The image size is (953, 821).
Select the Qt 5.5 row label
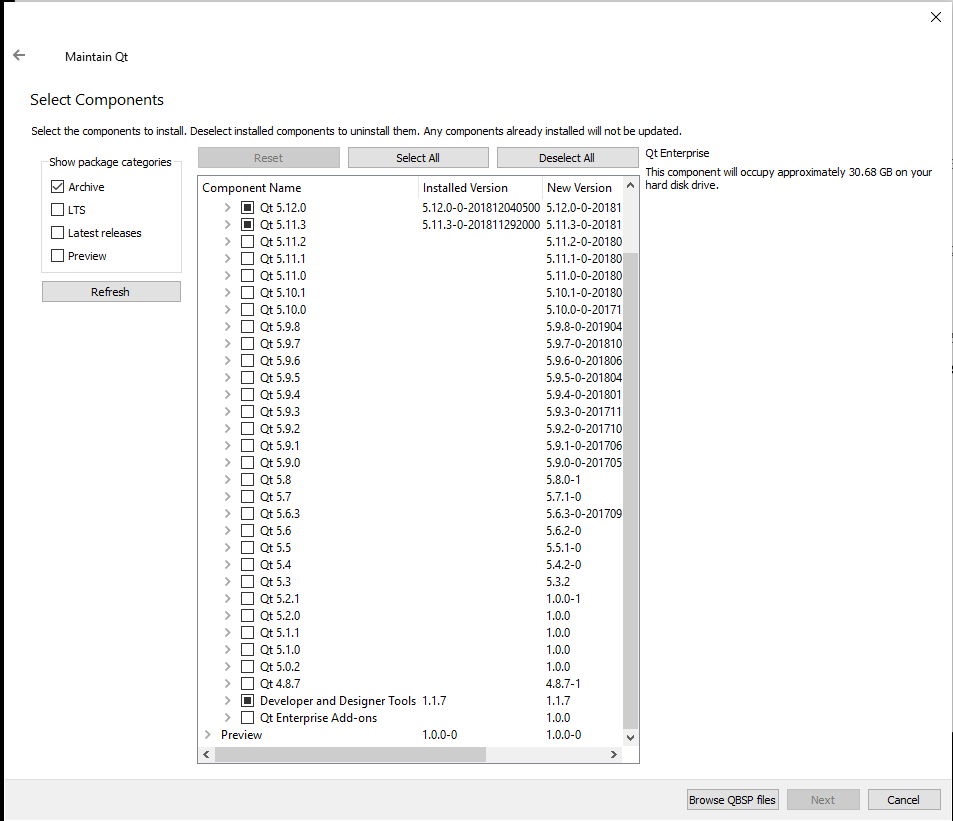[275, 548]
